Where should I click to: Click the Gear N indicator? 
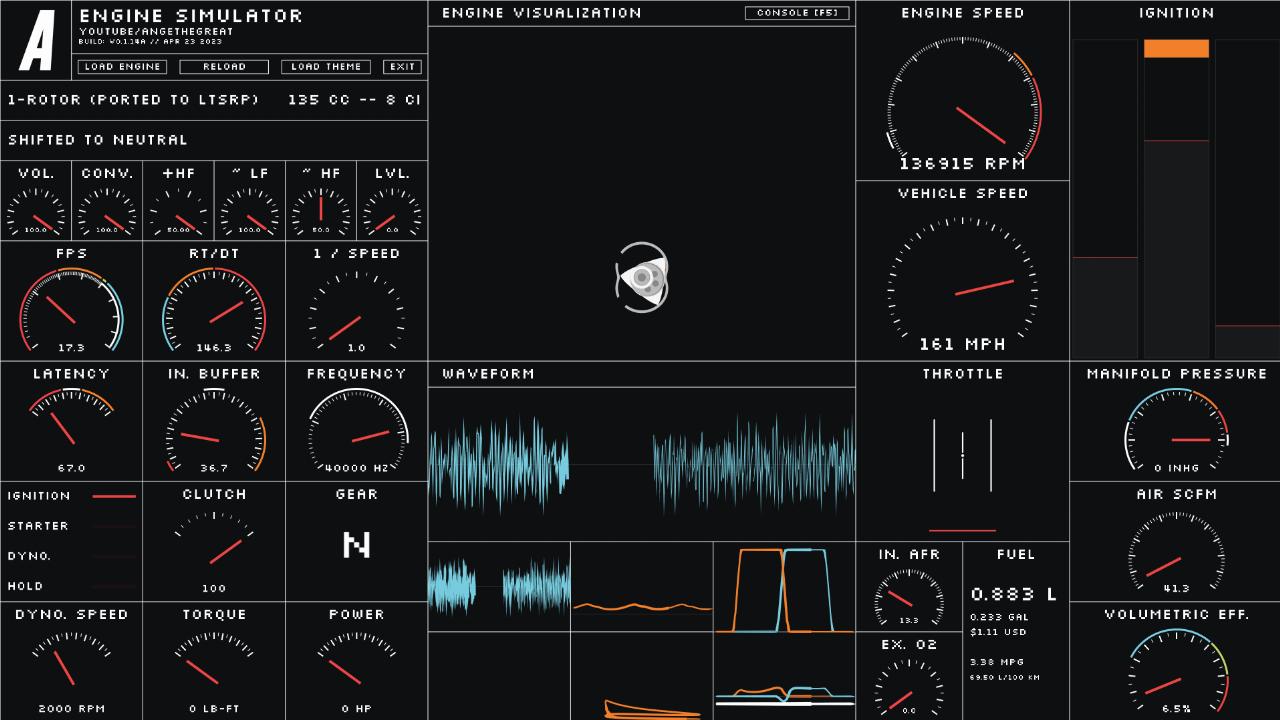357,545
